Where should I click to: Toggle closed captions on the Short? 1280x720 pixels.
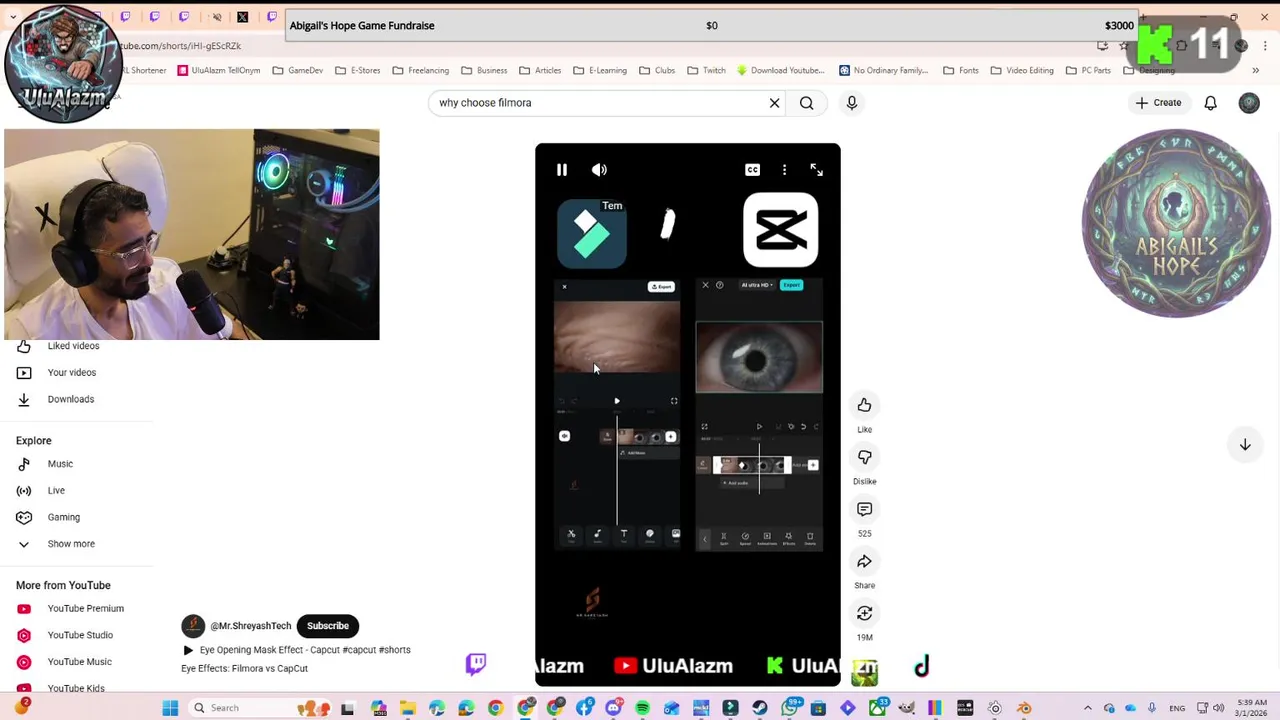752,170
